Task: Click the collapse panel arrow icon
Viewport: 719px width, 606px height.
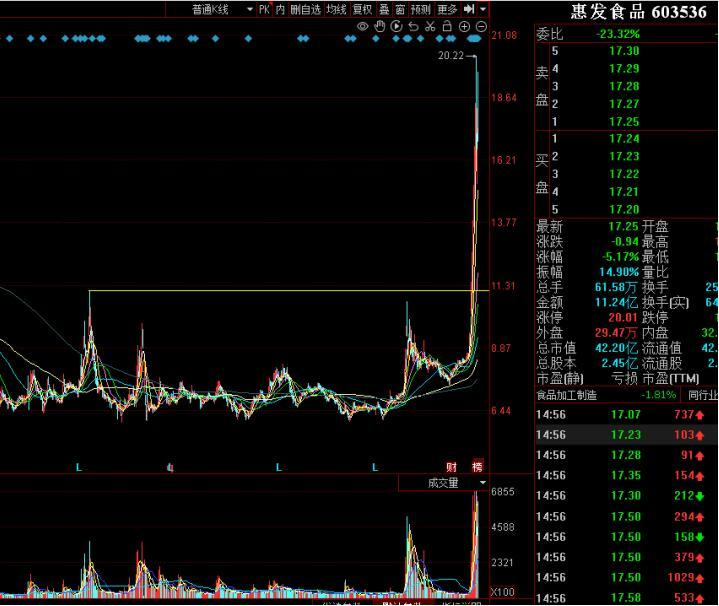Action: (x=468, y=9)
